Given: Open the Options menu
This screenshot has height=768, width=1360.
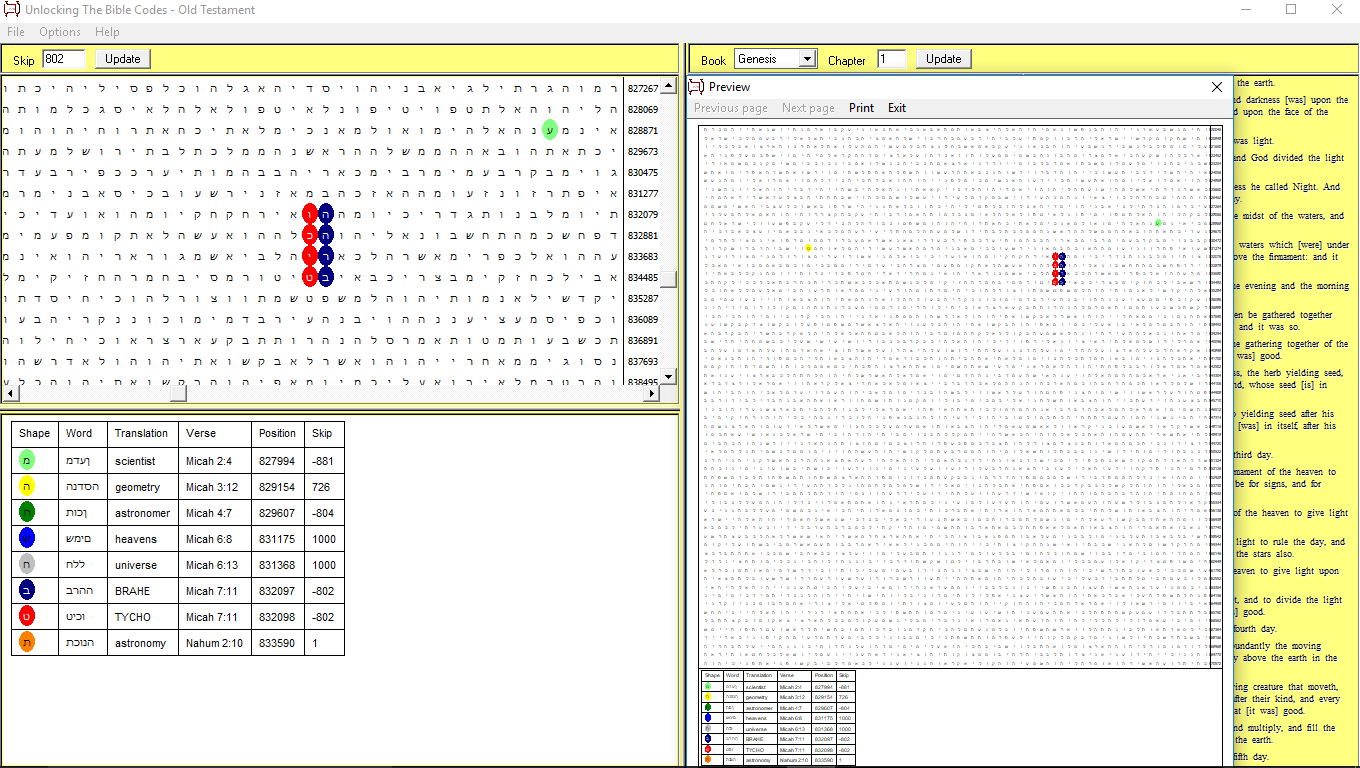Looking at the screenshot, I should [x=60, y=32].
